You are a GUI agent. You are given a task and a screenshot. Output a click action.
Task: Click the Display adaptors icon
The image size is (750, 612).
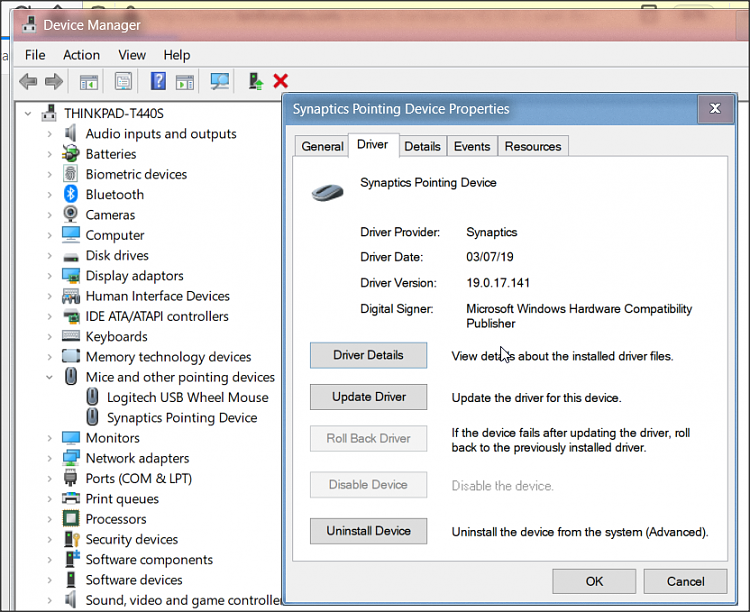point(71,276)
